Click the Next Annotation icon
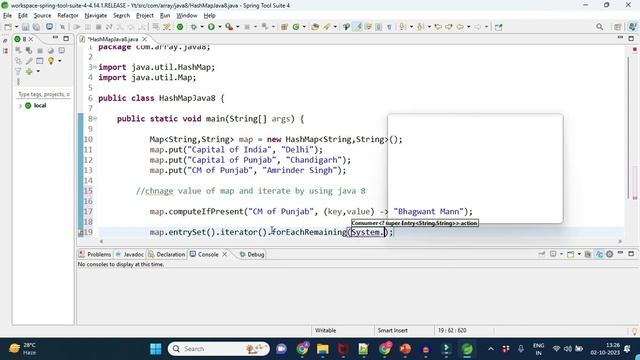The width and height of the screenshot is (640, 360). [403, 27]
